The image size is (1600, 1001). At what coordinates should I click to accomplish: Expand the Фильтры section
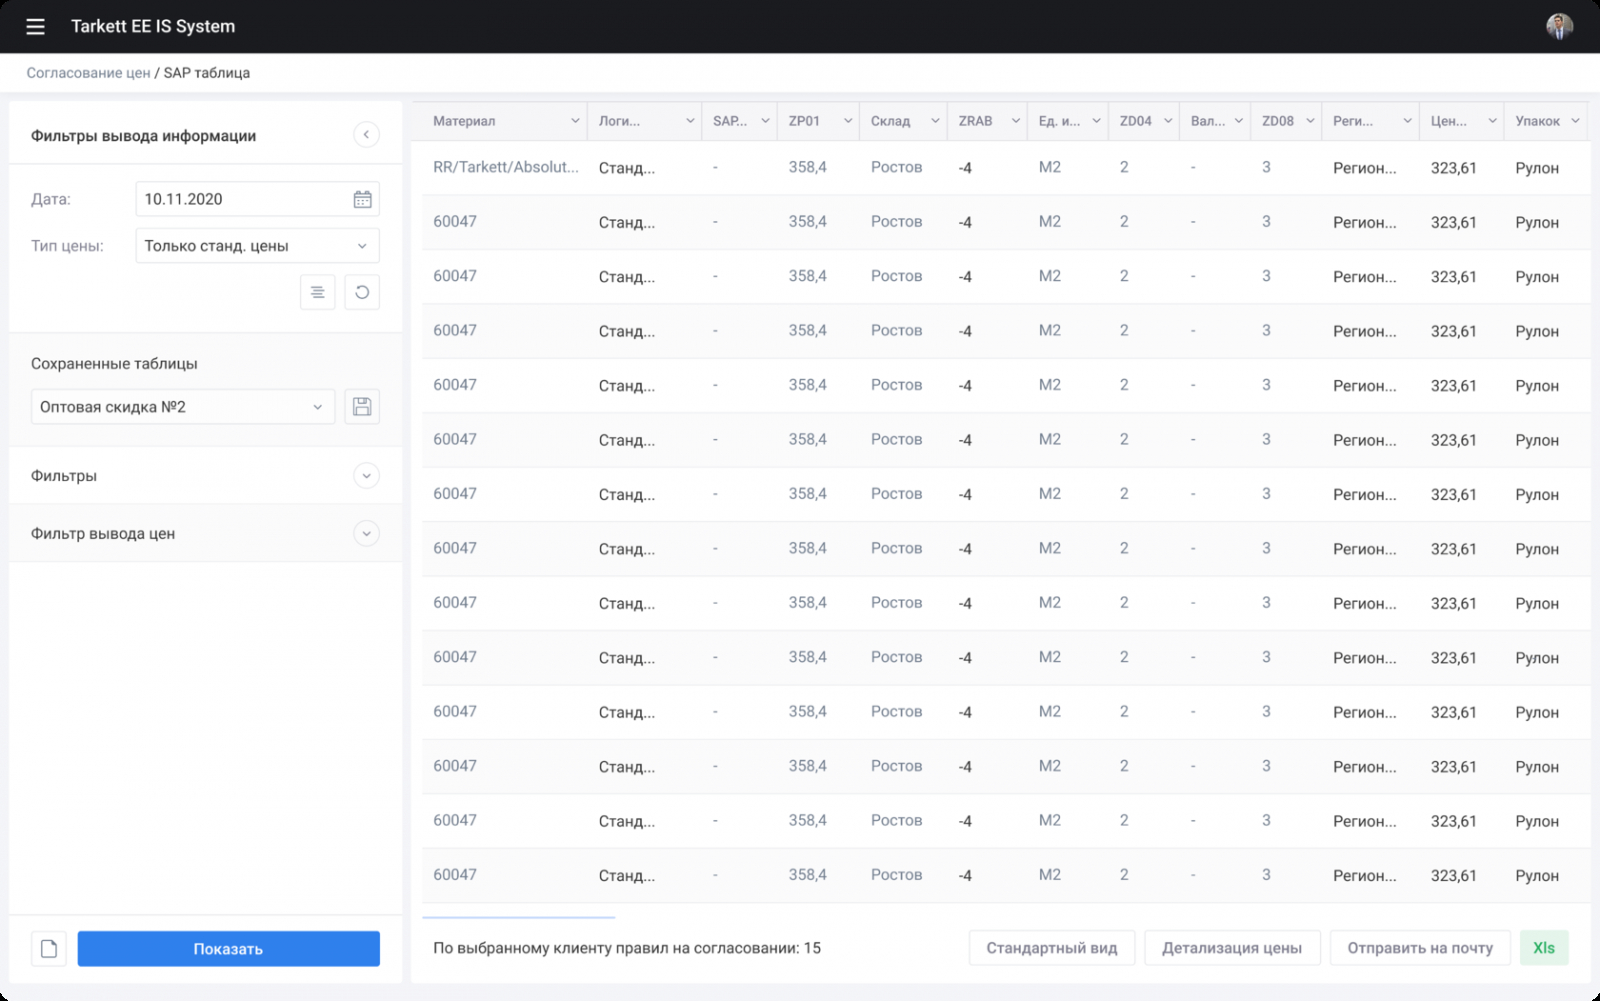(366, 476)
